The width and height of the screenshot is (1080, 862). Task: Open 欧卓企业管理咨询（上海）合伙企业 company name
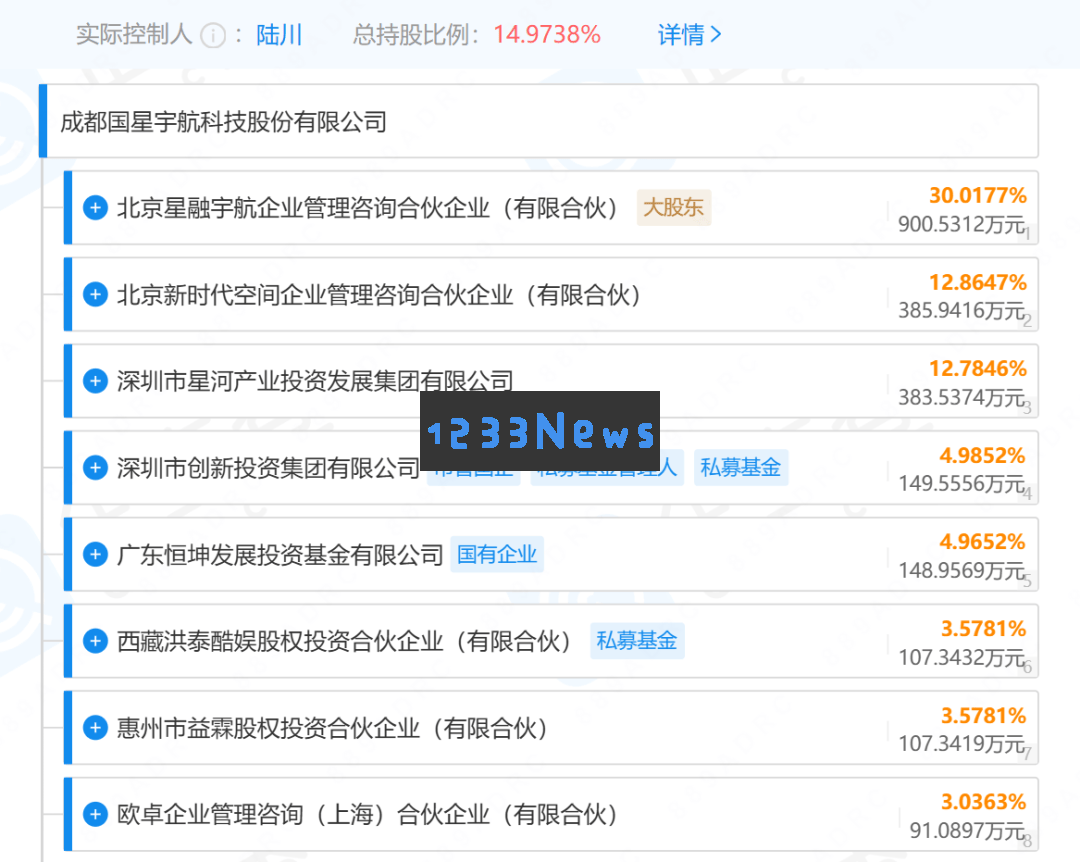(x=368, y=814)
